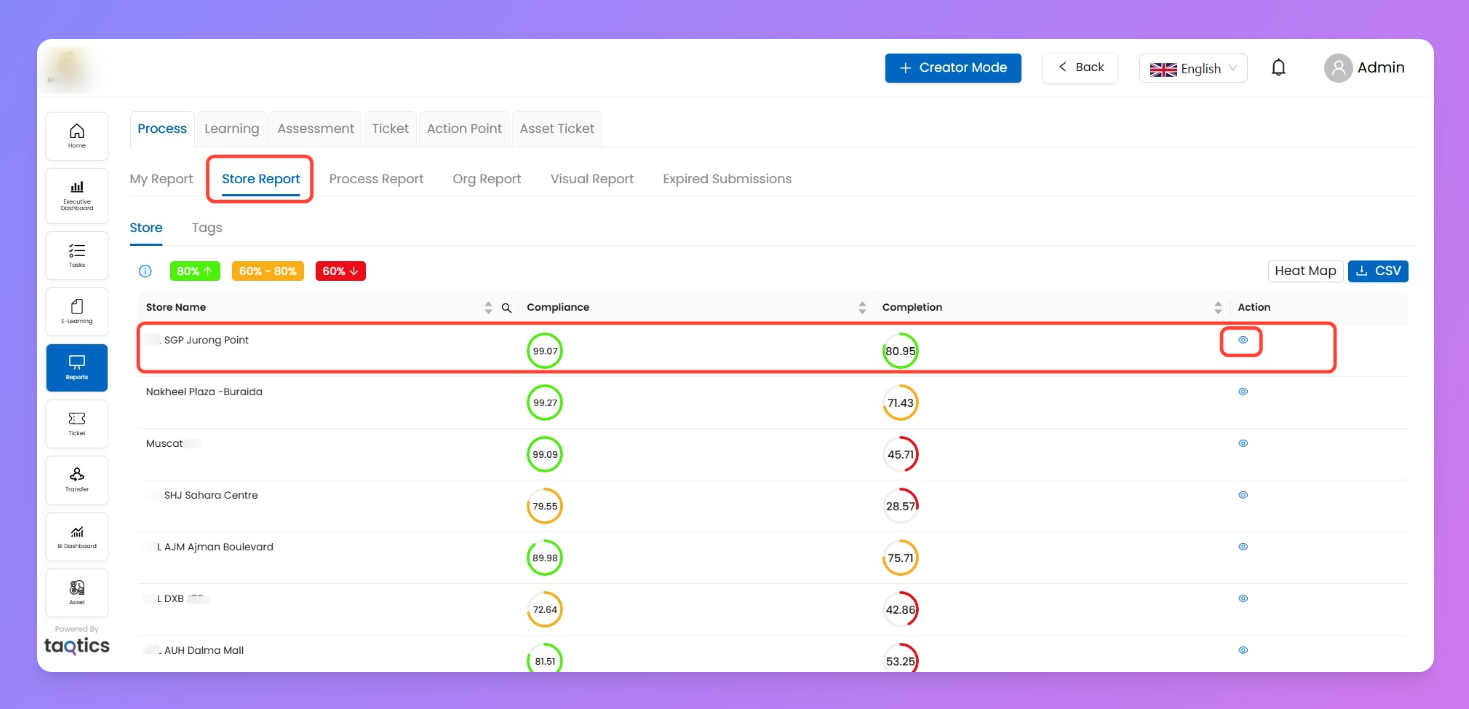The image size is (1469, 709).
Task: Switch to the Process Report tab
Action: tap(376, 179)
